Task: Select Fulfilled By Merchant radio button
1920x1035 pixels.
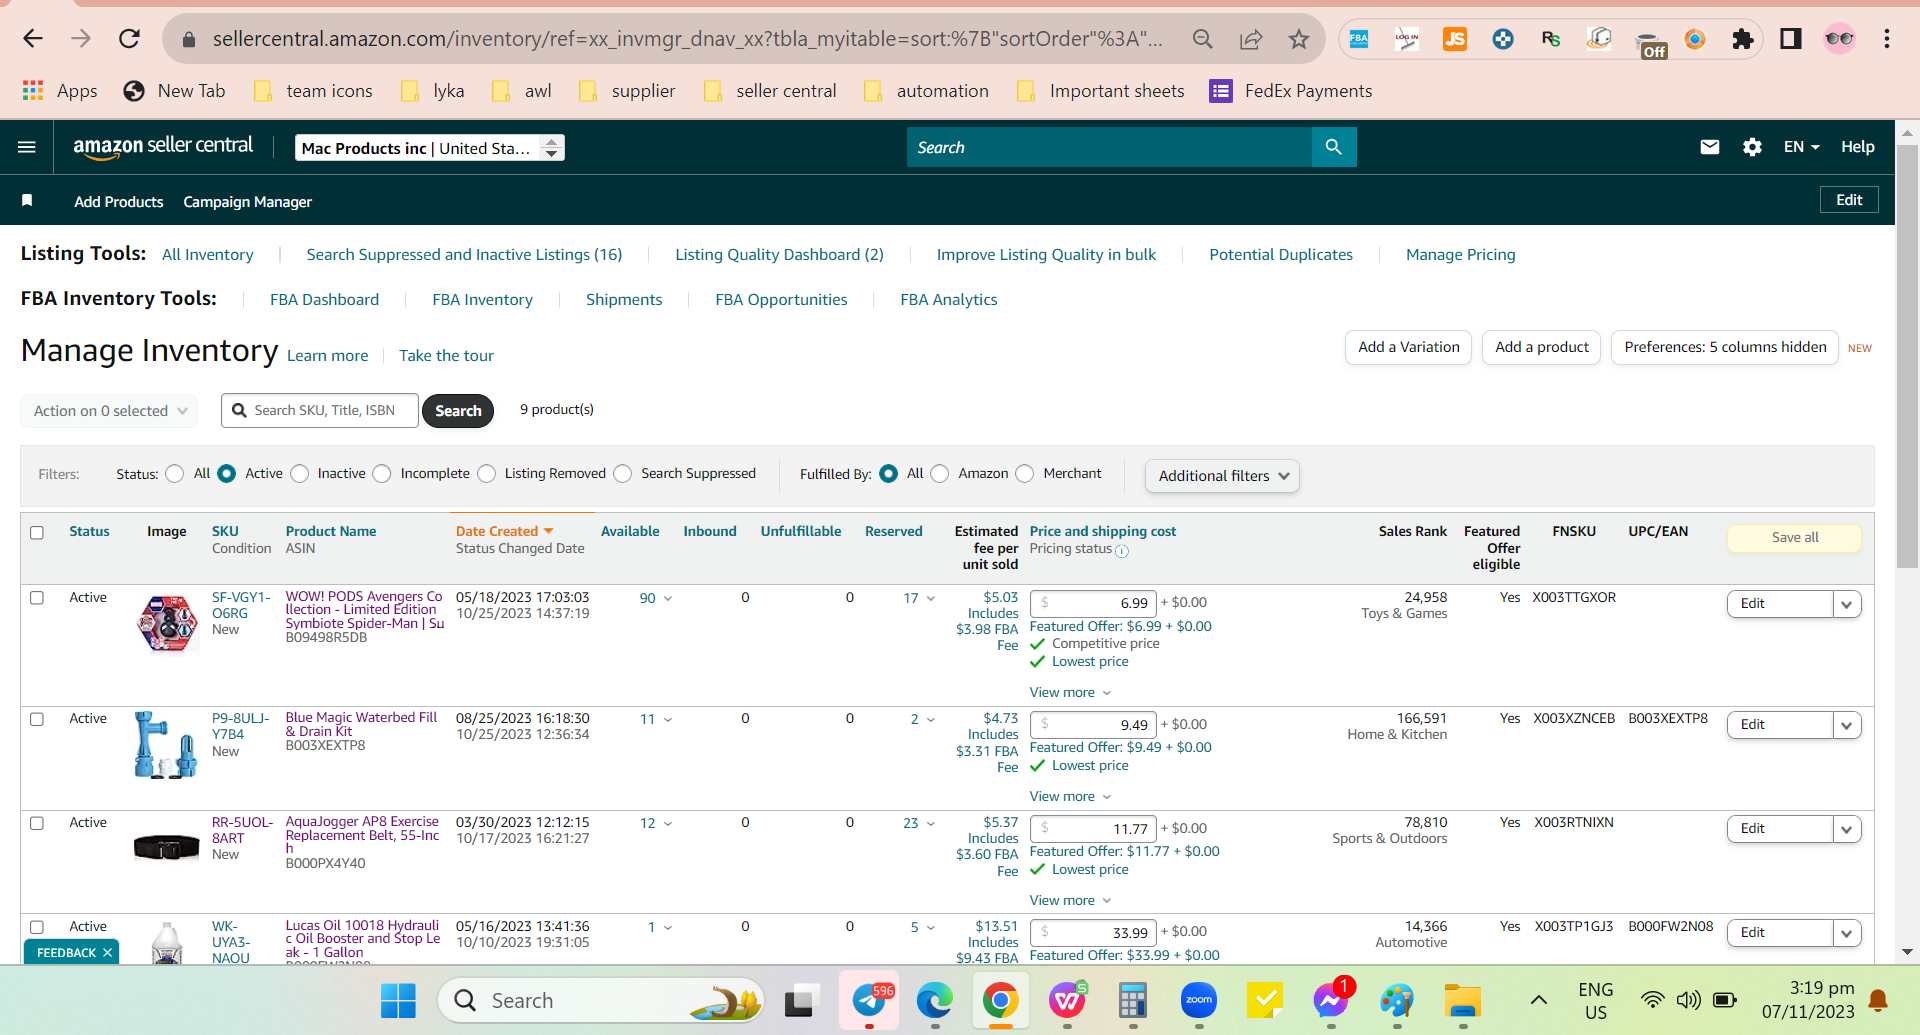Action: (x=1025, y=474)
